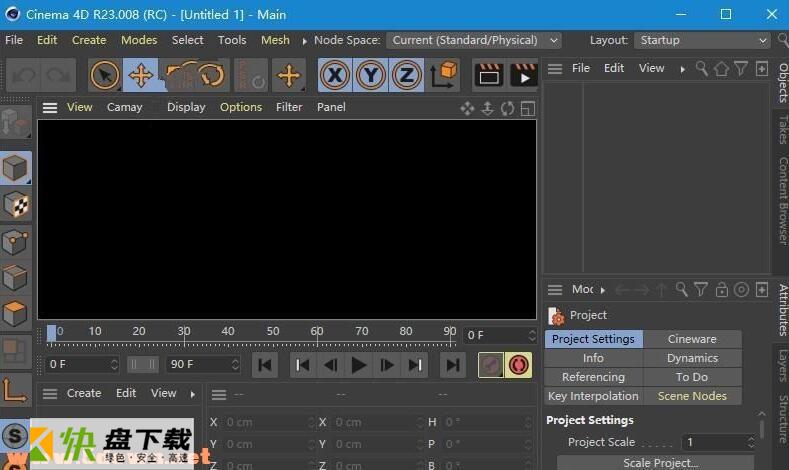Play the animation forward
The width and height of the screenshot is (789, 470).
click(358, 365)
